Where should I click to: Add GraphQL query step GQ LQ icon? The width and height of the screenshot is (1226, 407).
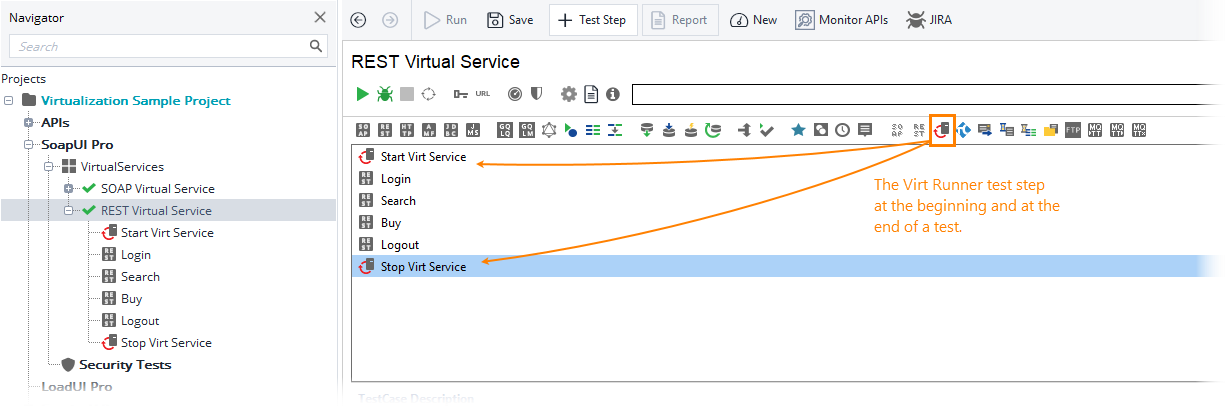tap(504, 129)
